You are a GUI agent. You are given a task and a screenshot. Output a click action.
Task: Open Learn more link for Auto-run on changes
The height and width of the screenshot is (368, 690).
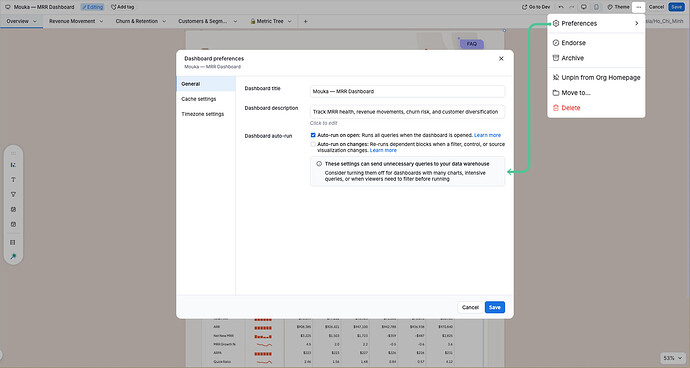click(x=383, y=150)
